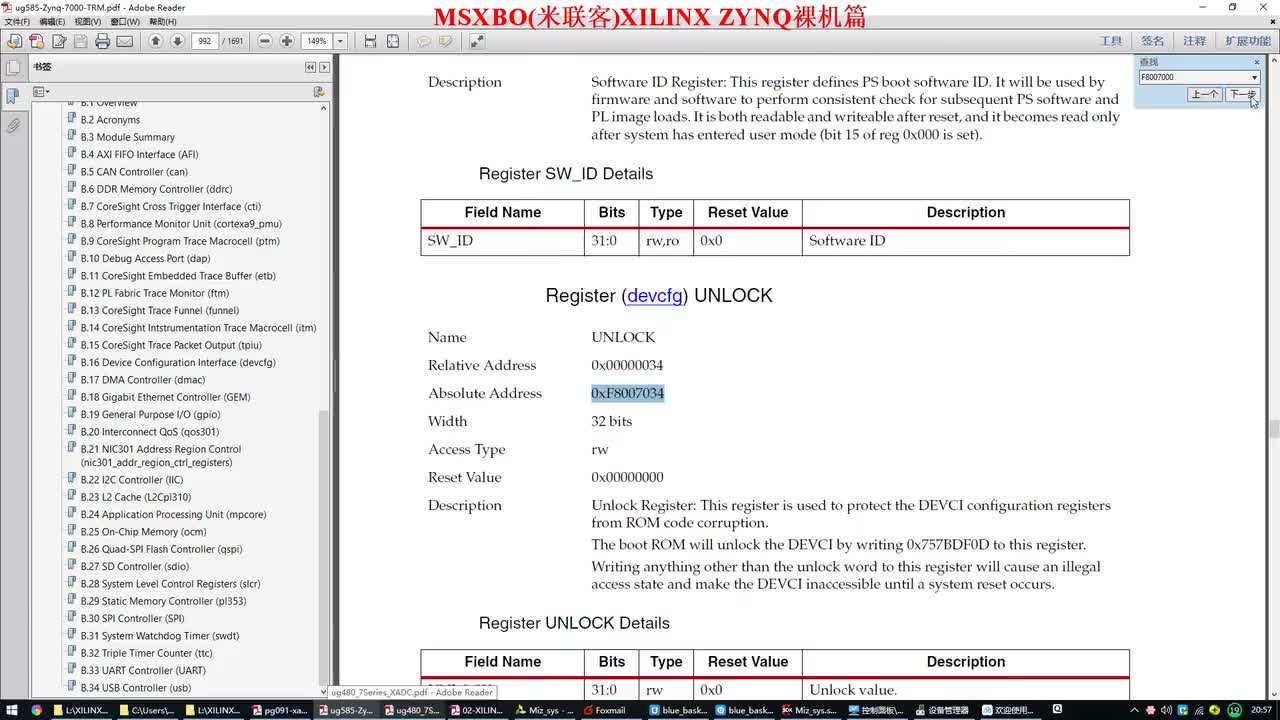Go to next page with down arrow
The height and width of the screenshot is (720, 1280).
tap(177, 41)
